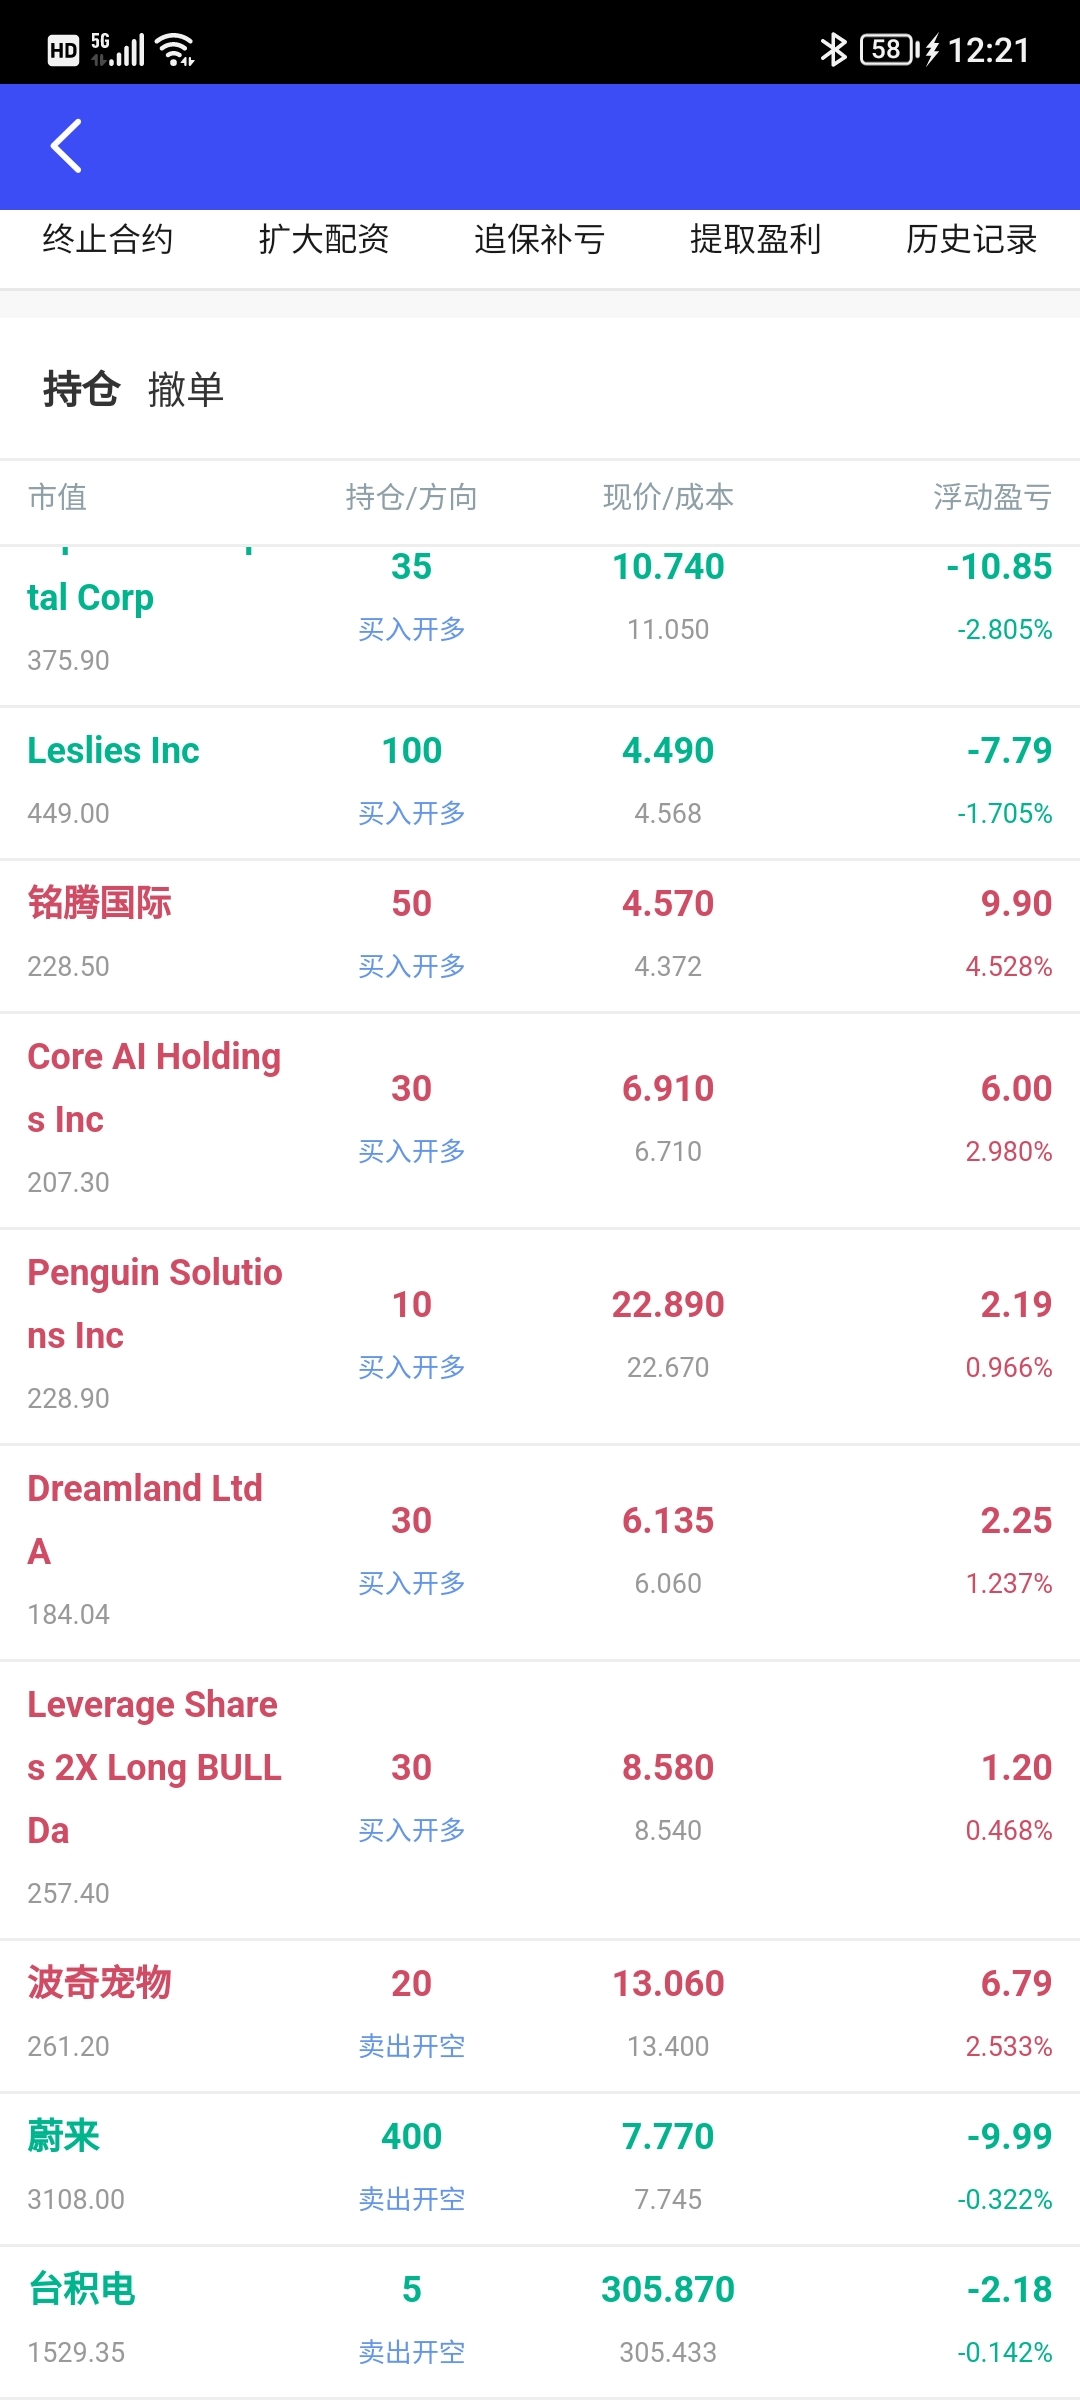Switch to the 持仓 tab
Viewport: 1080px width, 2400px height.
pos(81,389)
